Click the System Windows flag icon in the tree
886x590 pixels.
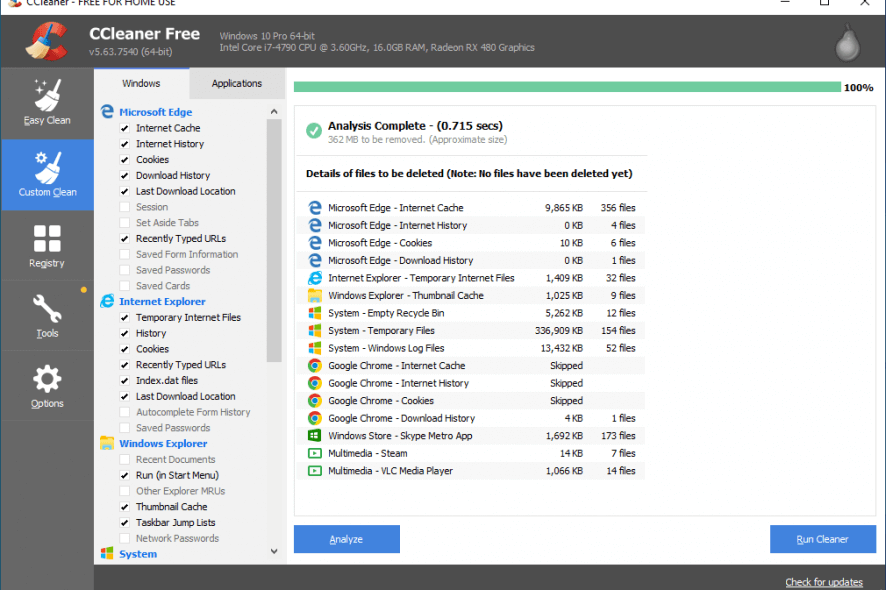pos(107,553)
